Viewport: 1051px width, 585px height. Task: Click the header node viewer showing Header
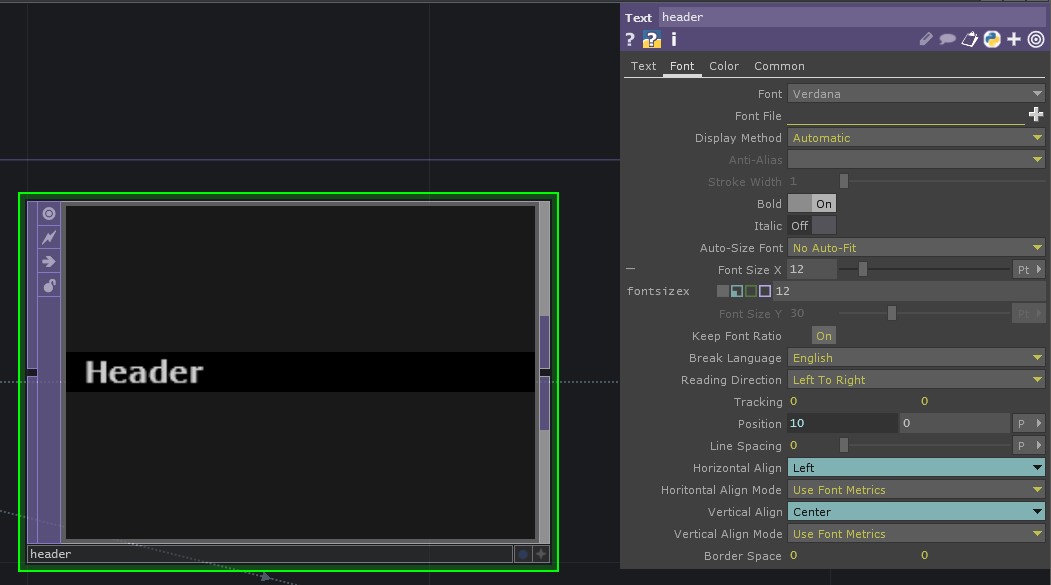tap(300, 372)
